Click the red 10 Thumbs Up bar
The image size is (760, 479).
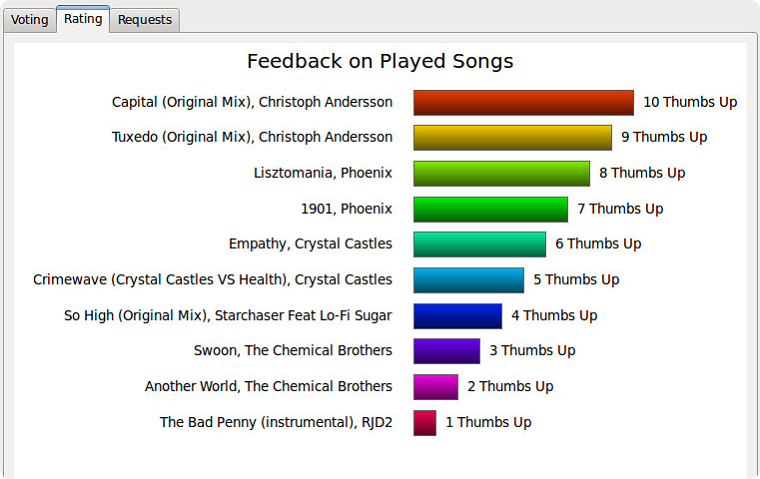(523, 102)
